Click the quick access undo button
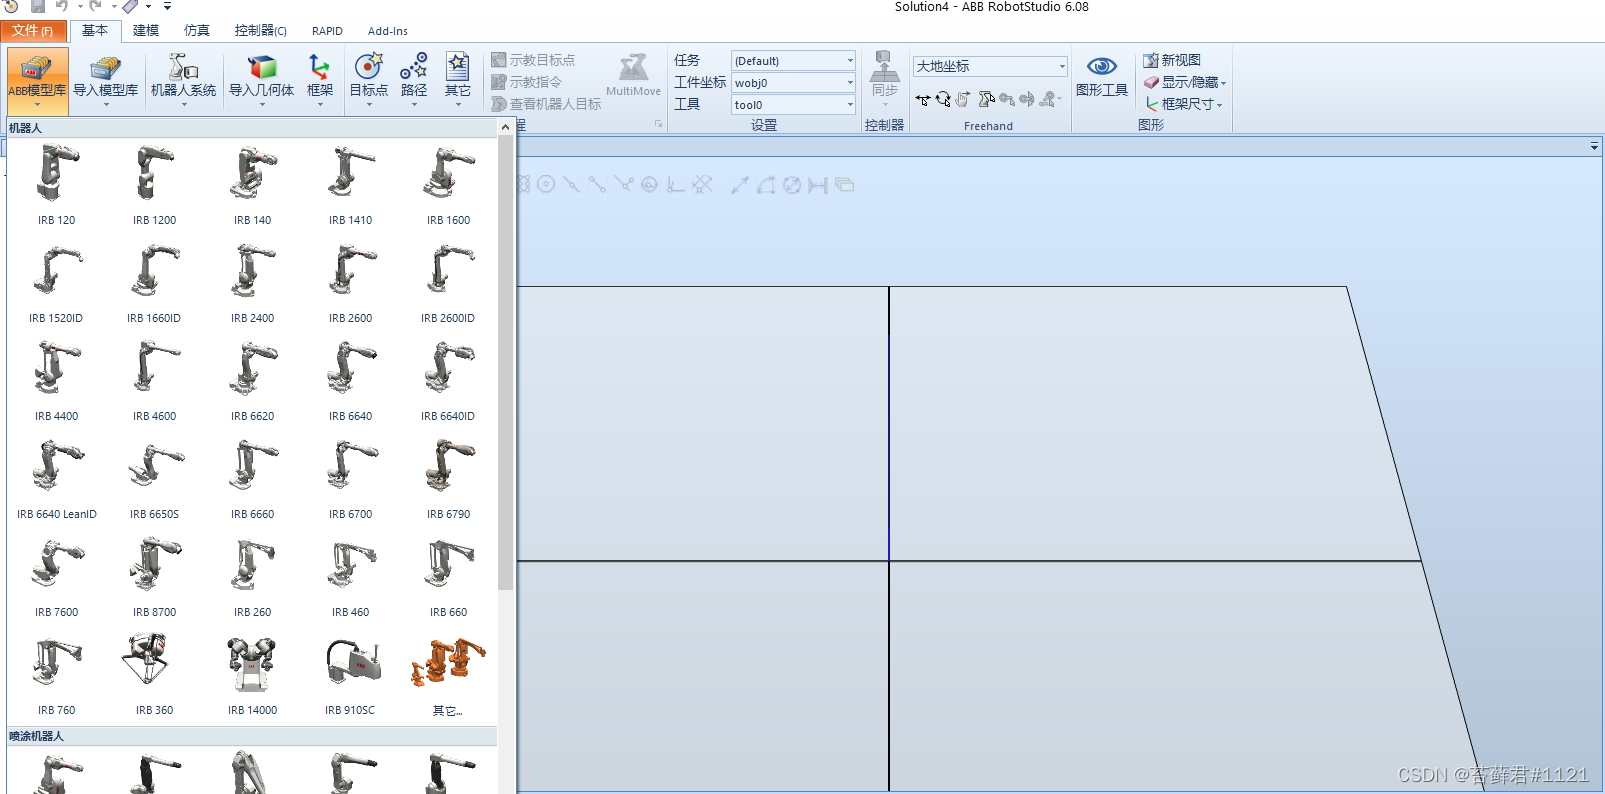1605x794 pixels. (62, 6)
